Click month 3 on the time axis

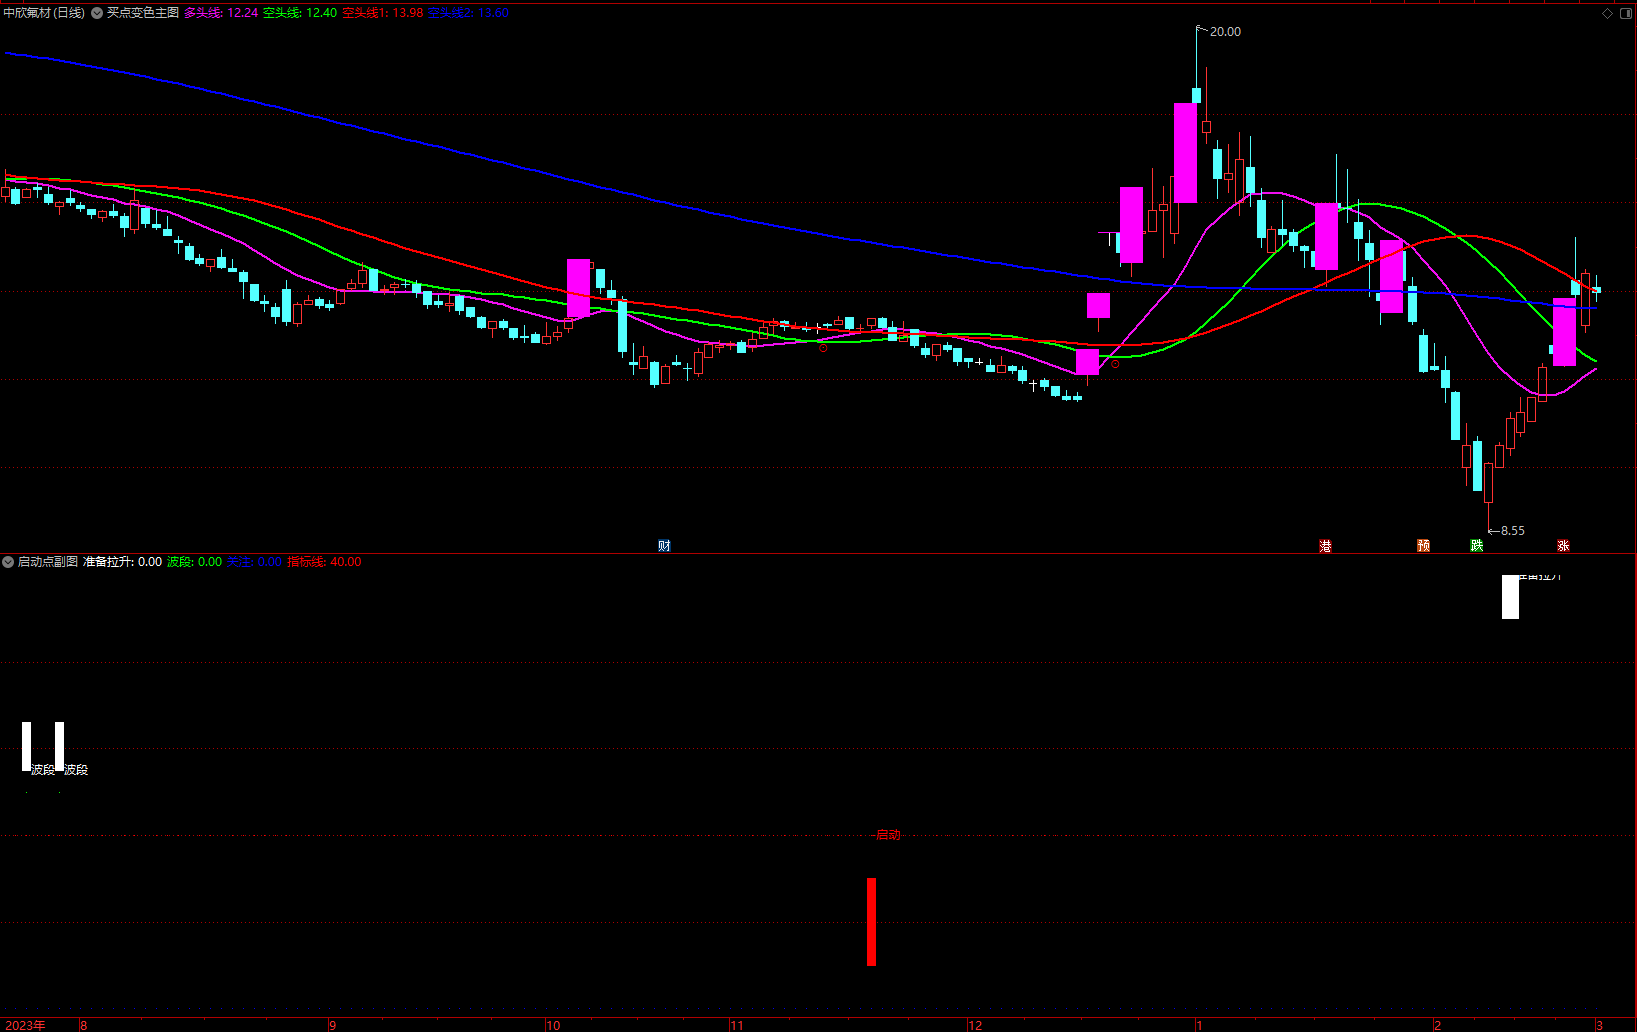click(1600, 1025)
